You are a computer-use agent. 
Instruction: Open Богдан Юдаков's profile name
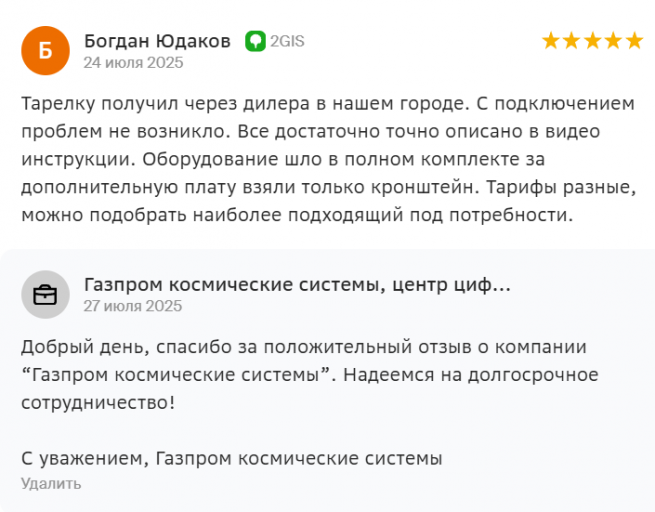[x=157, y=41]
